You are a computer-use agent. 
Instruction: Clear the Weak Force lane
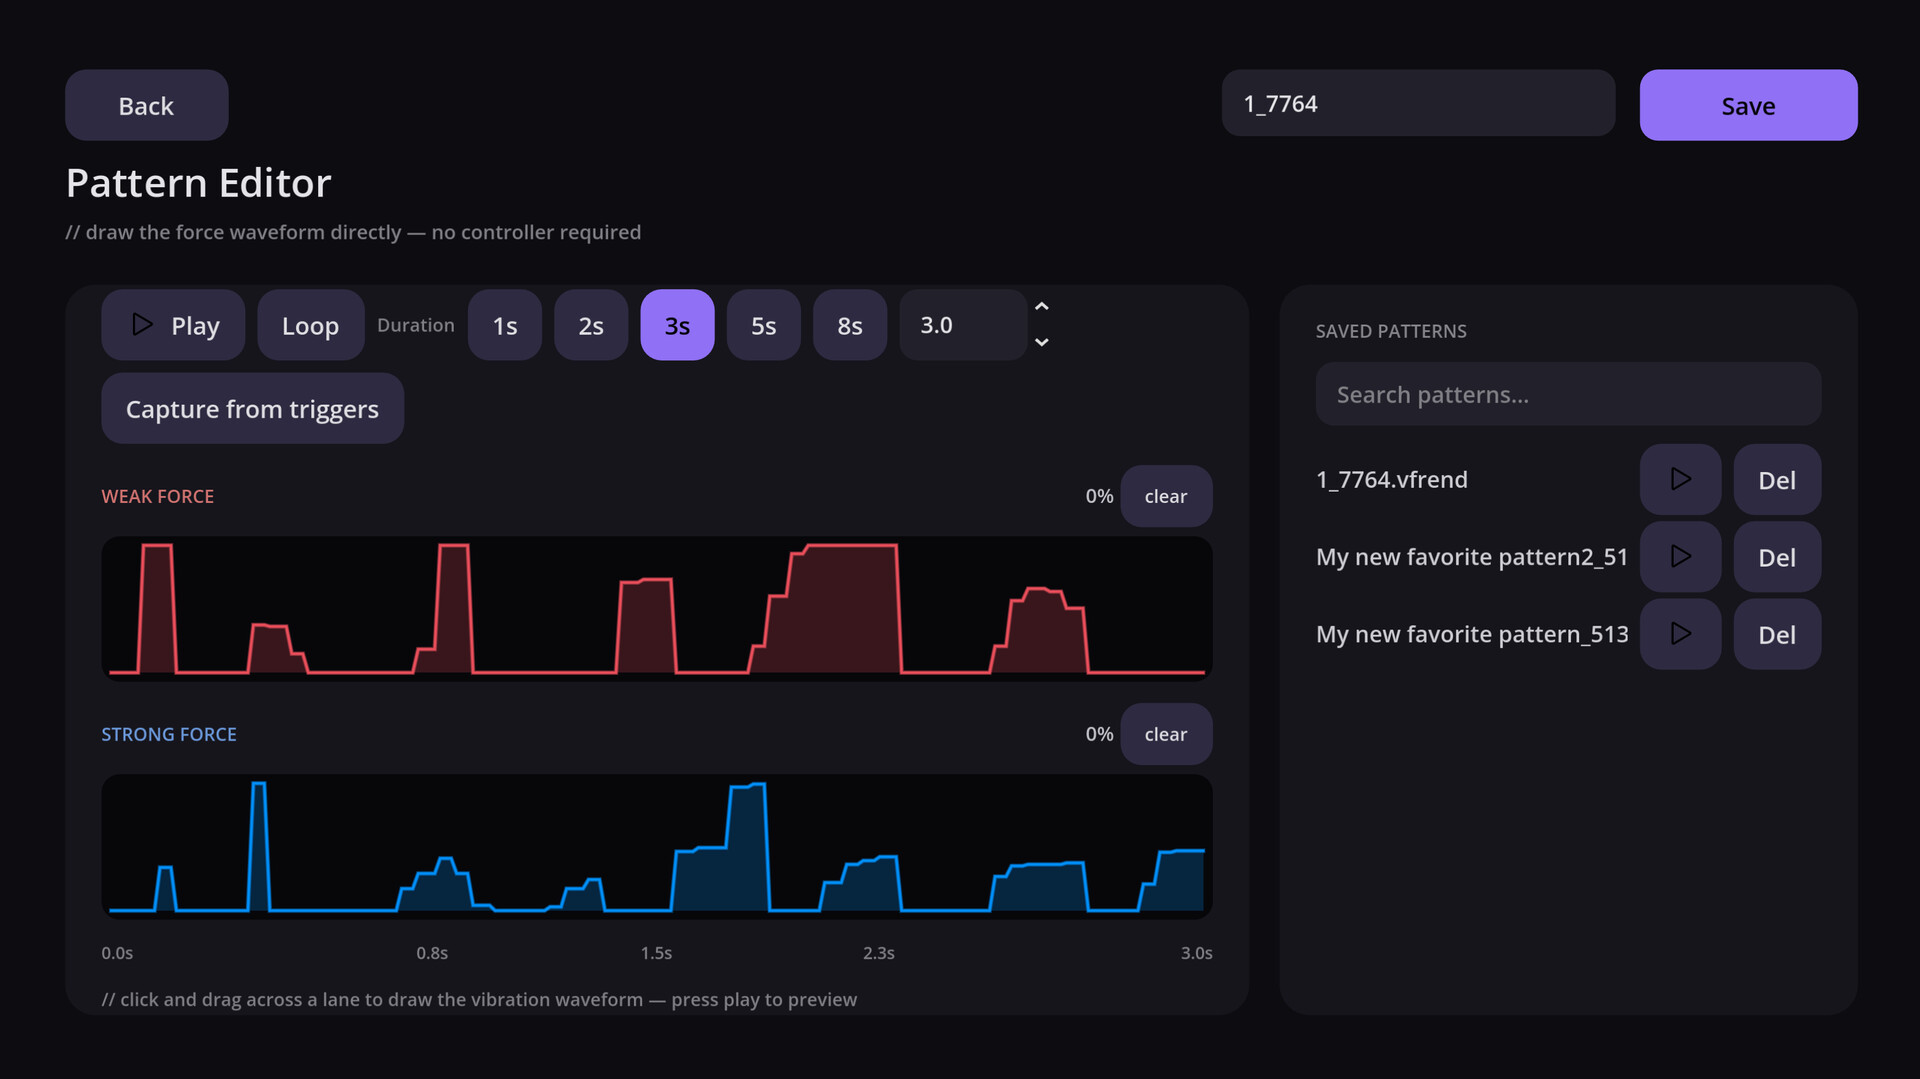coord(1166,496)
